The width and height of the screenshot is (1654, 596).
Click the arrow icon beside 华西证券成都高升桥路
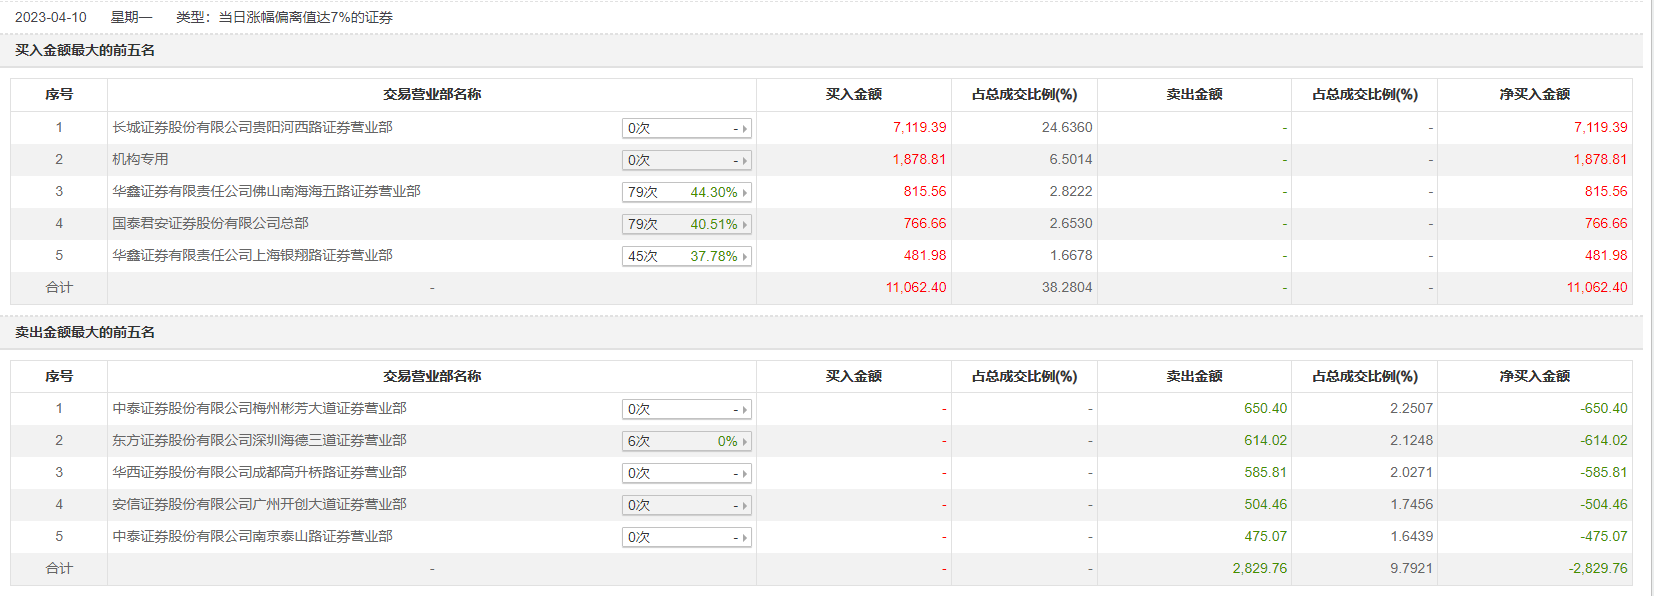(x=745, y=474)
